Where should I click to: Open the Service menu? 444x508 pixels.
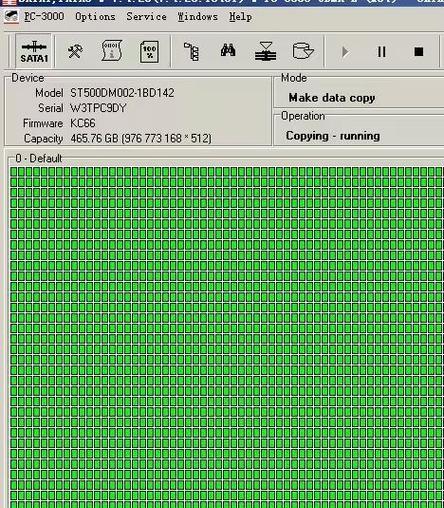pos(146,16)
